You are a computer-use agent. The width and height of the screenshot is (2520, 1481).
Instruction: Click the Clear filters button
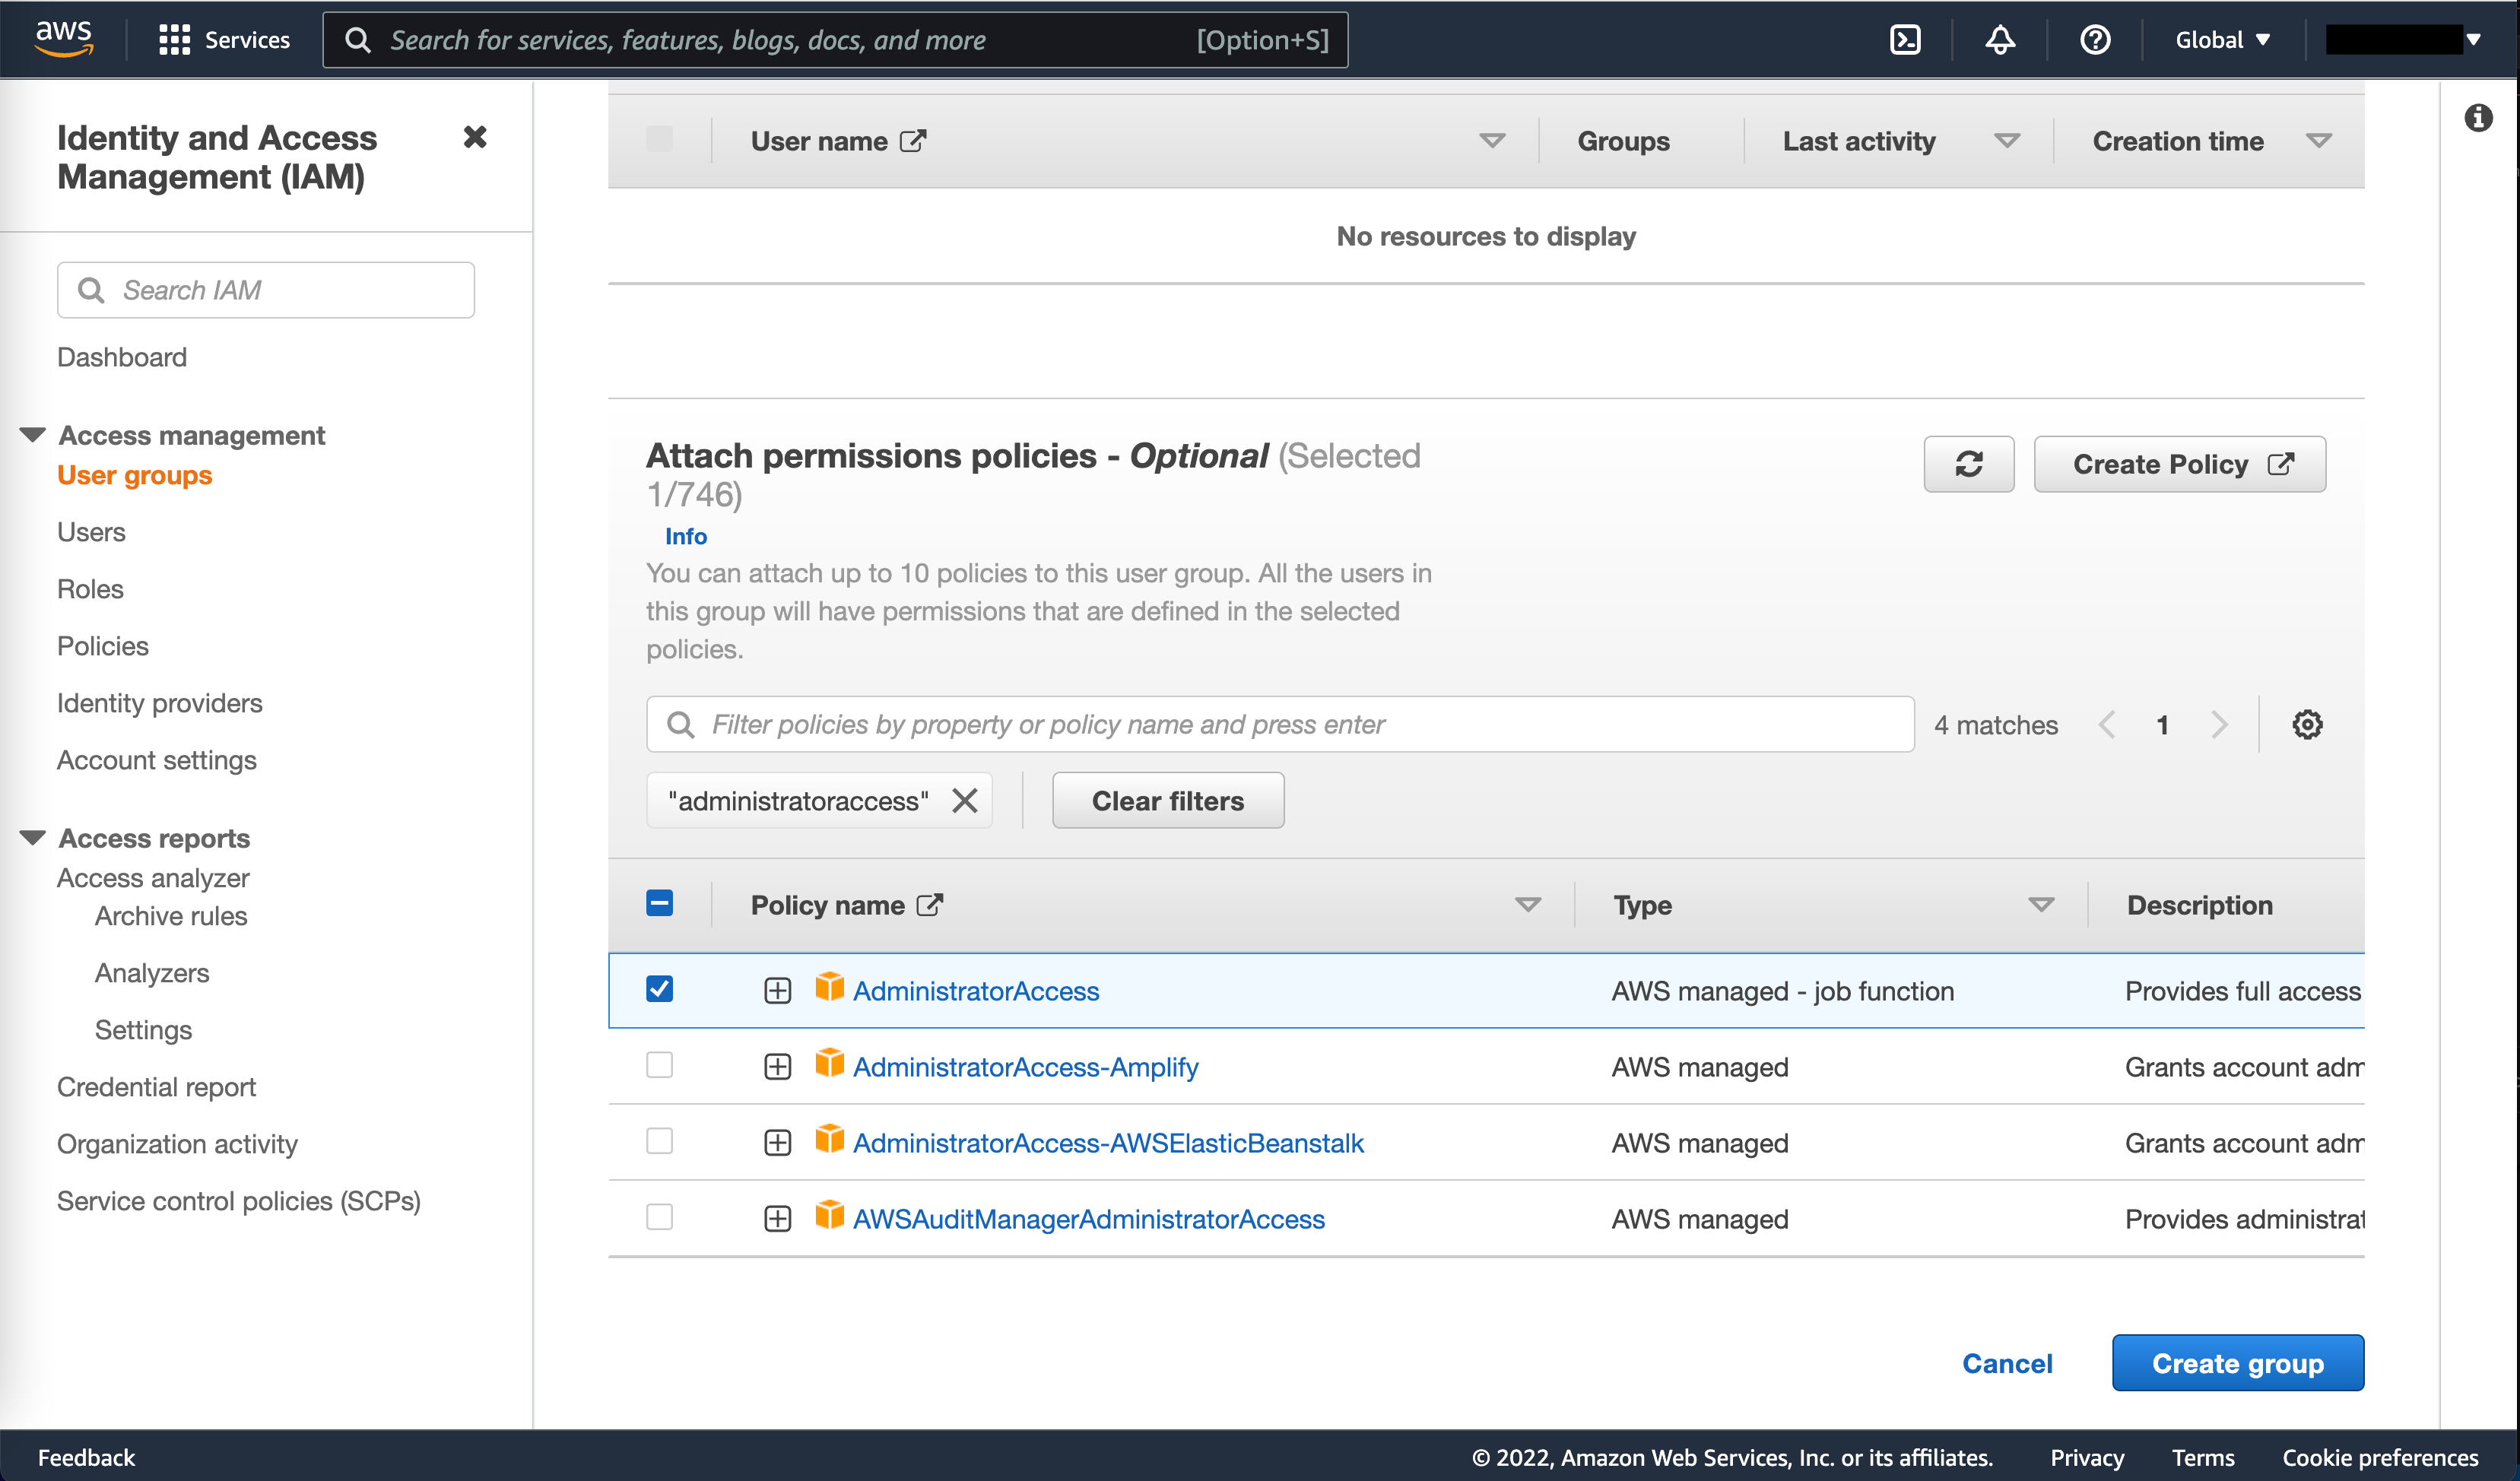pyautogui.click(x=1168, y=800)
